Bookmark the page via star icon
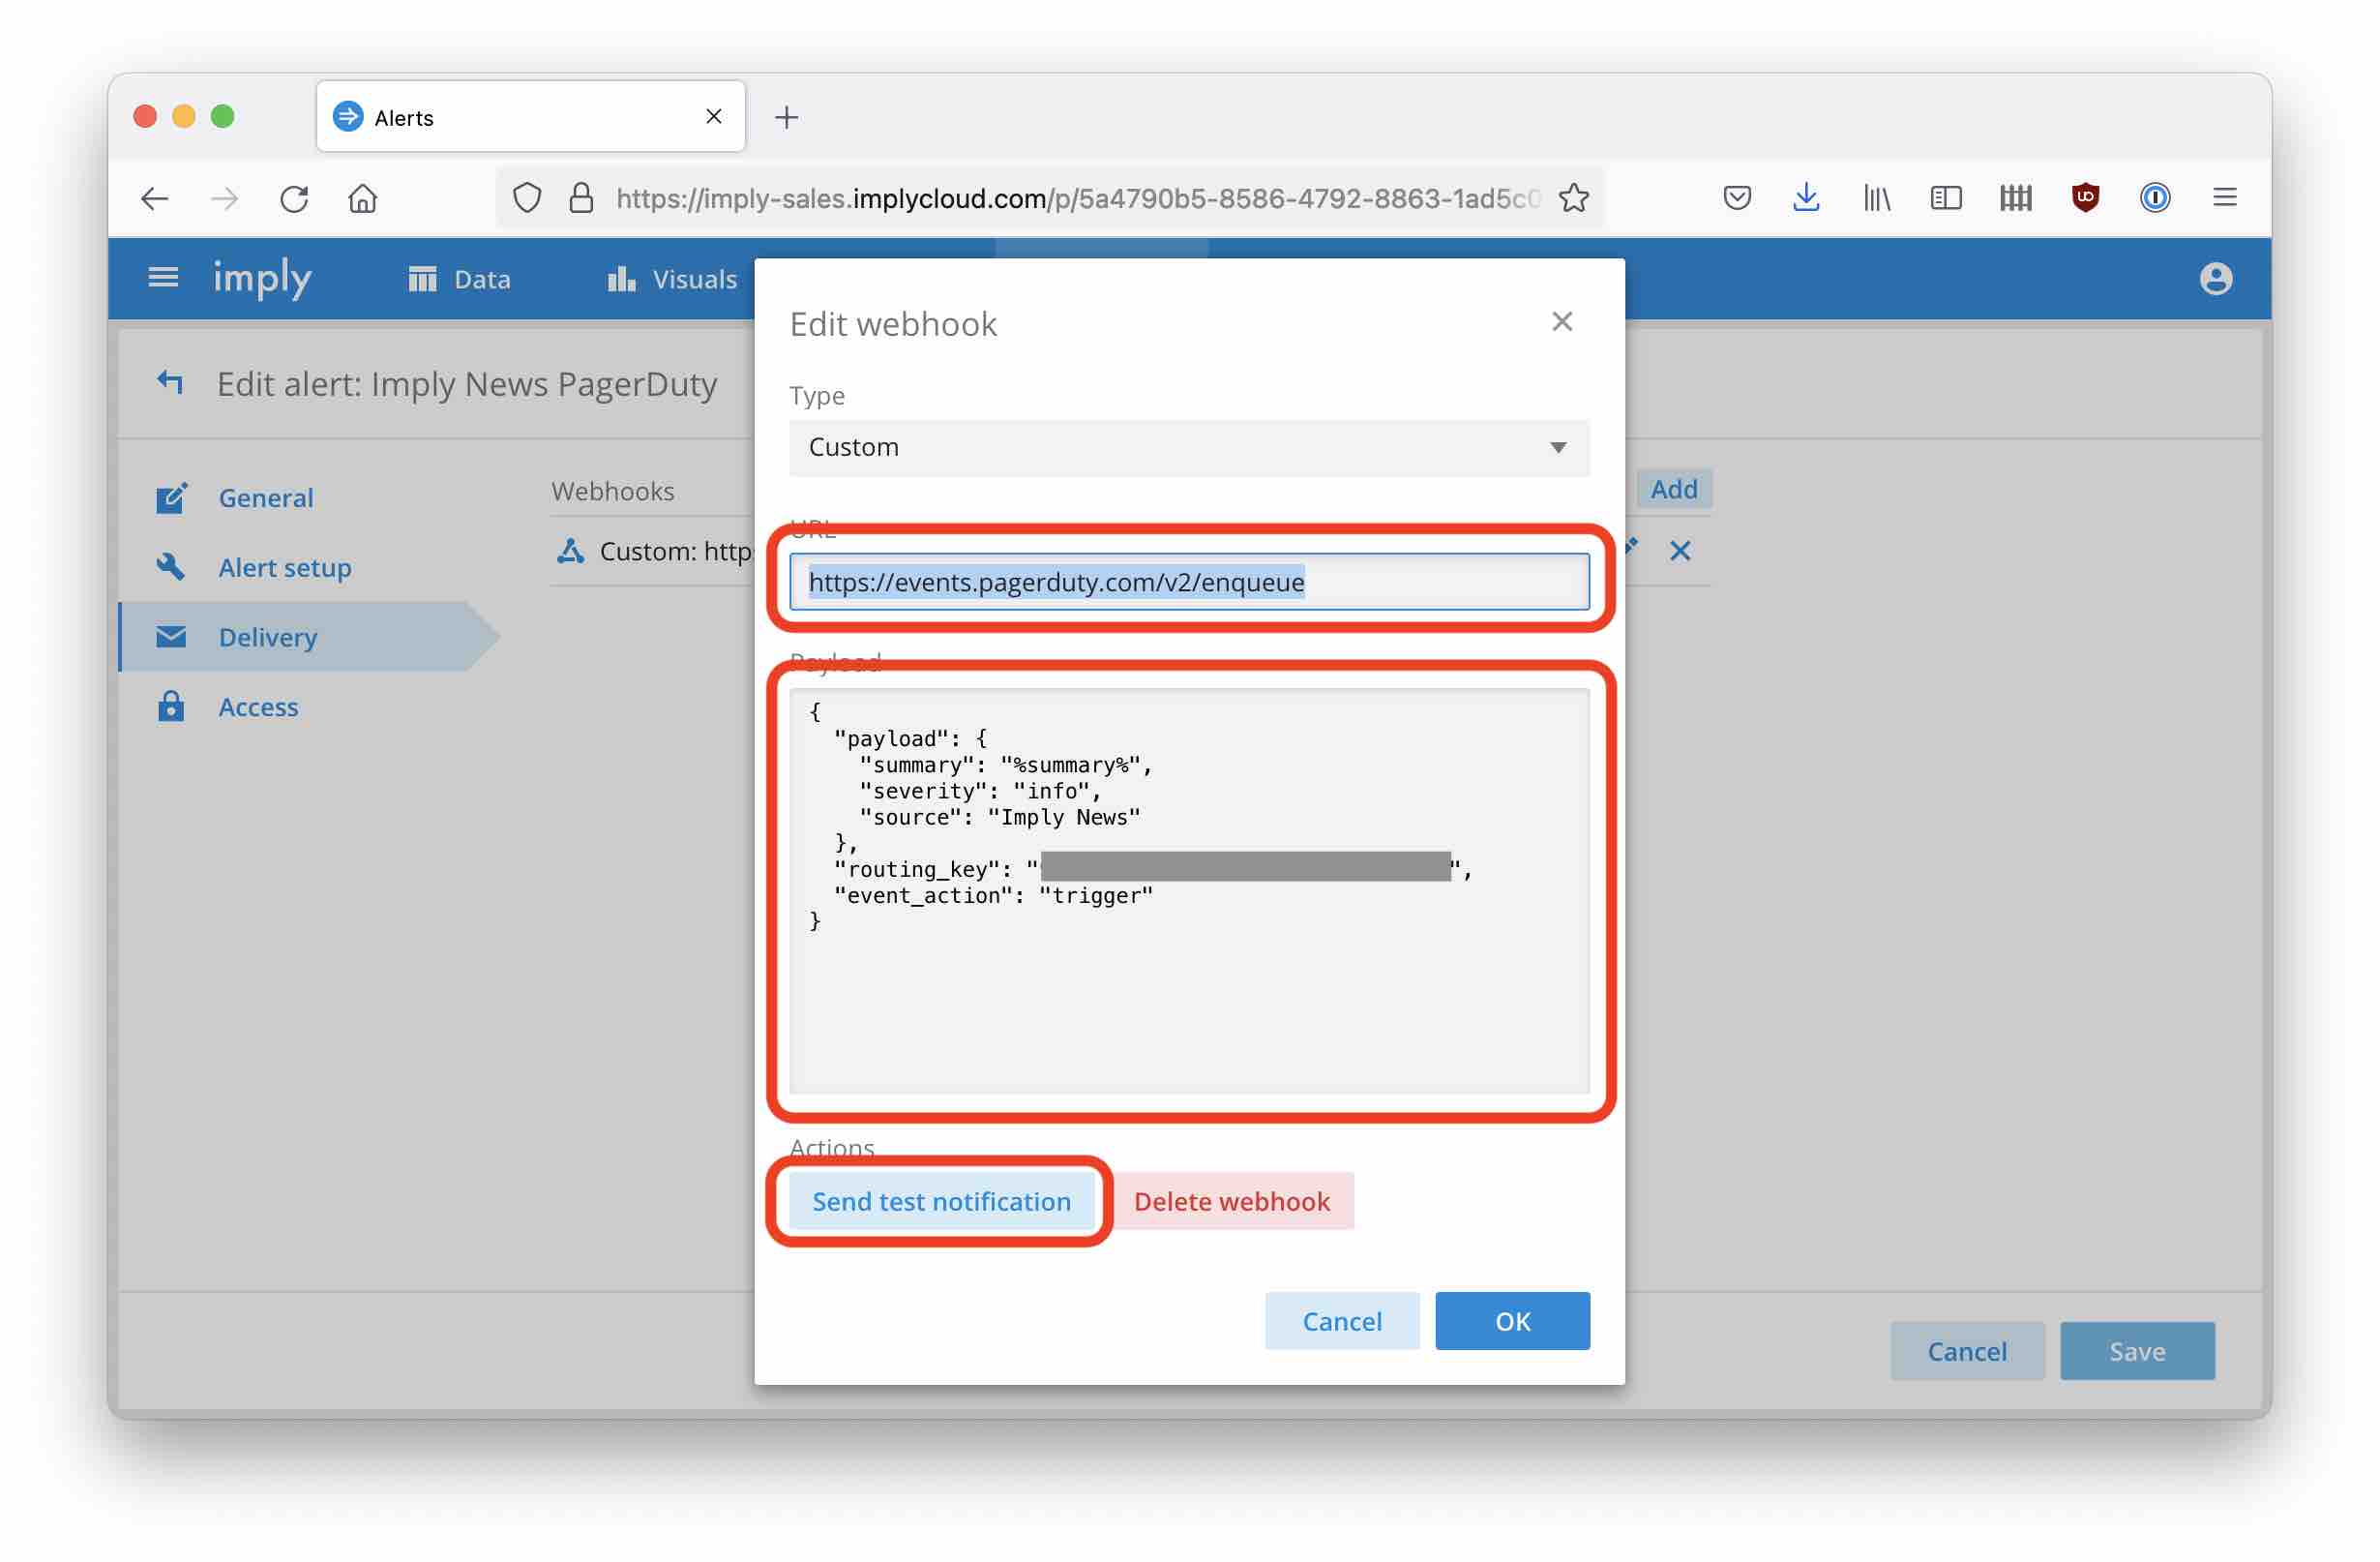Screen dimensions: 2380x1562 point(1573,197)
